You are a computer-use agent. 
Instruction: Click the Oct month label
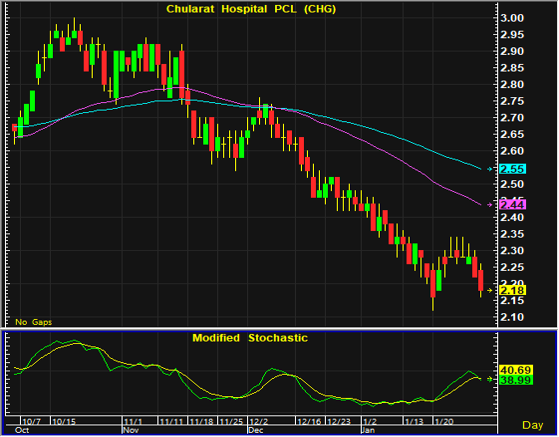pos(22,430)
